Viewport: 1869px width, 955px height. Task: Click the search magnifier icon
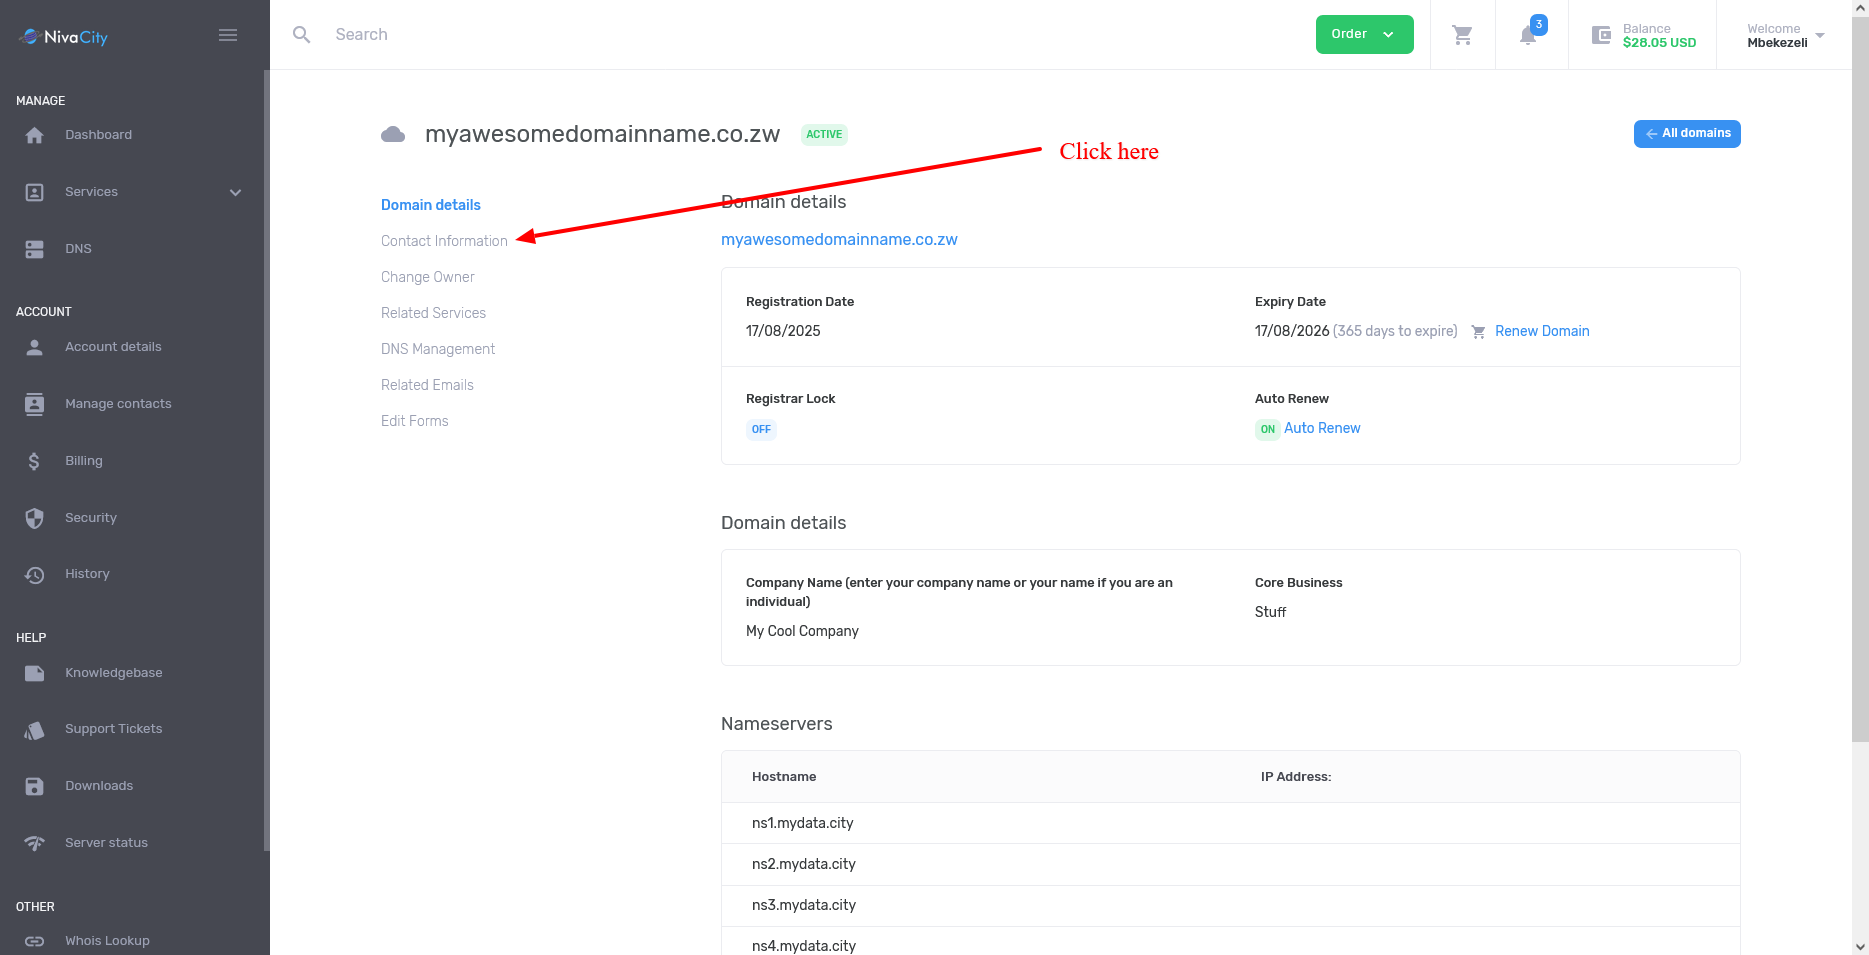coord(301,35)
